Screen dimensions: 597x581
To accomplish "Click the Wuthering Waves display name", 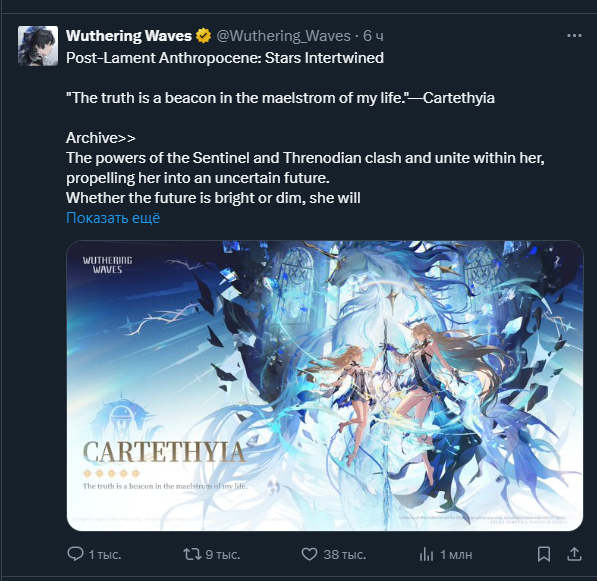I will pos(129,36).
